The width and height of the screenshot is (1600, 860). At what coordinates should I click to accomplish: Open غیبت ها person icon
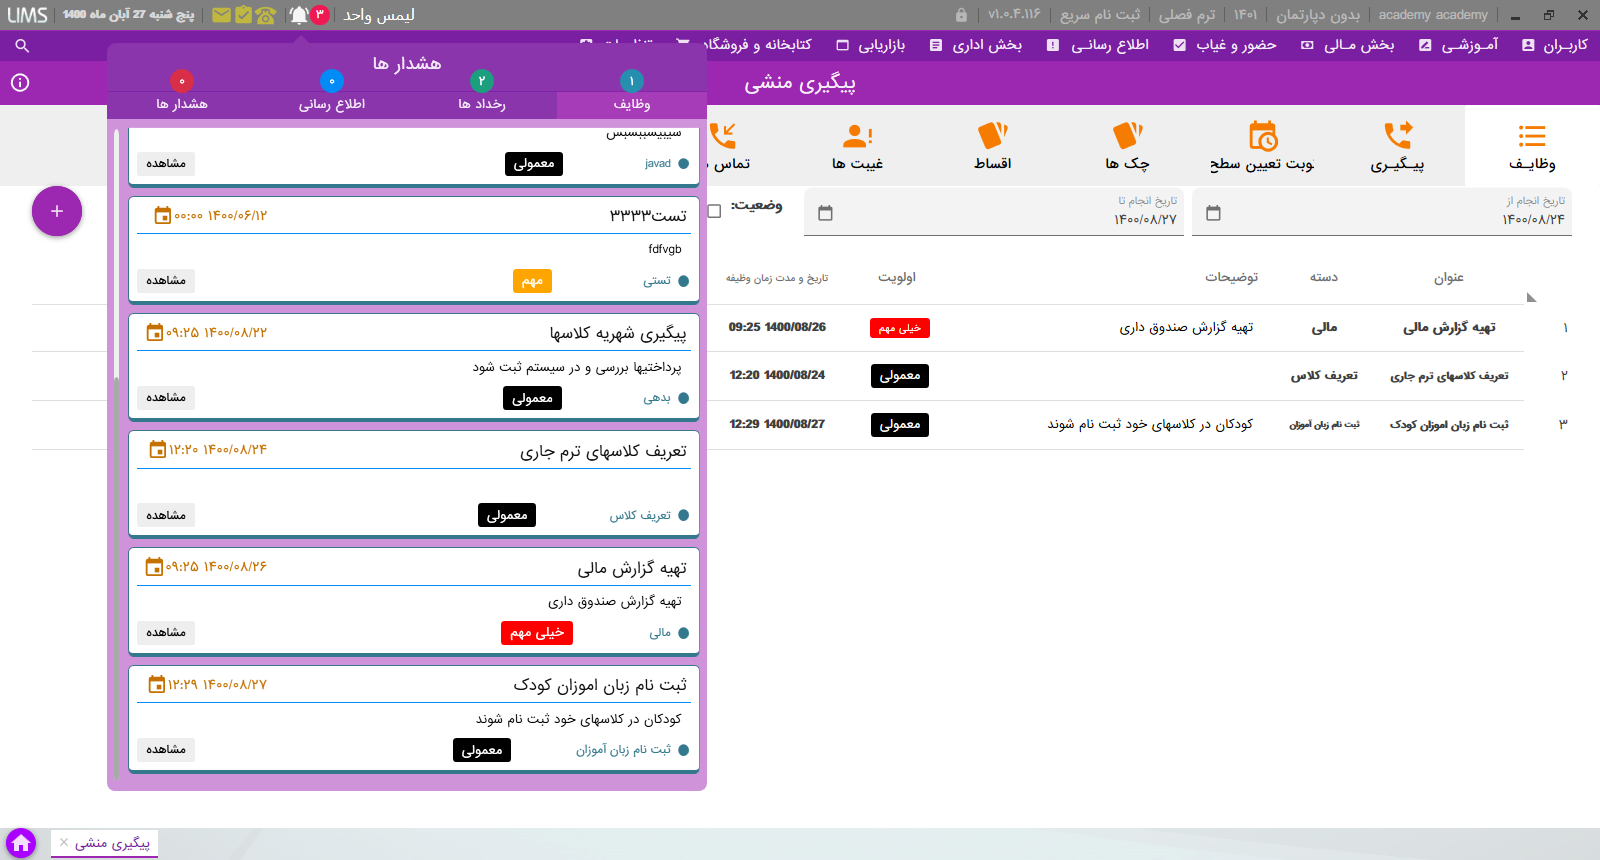click(857, 146)
